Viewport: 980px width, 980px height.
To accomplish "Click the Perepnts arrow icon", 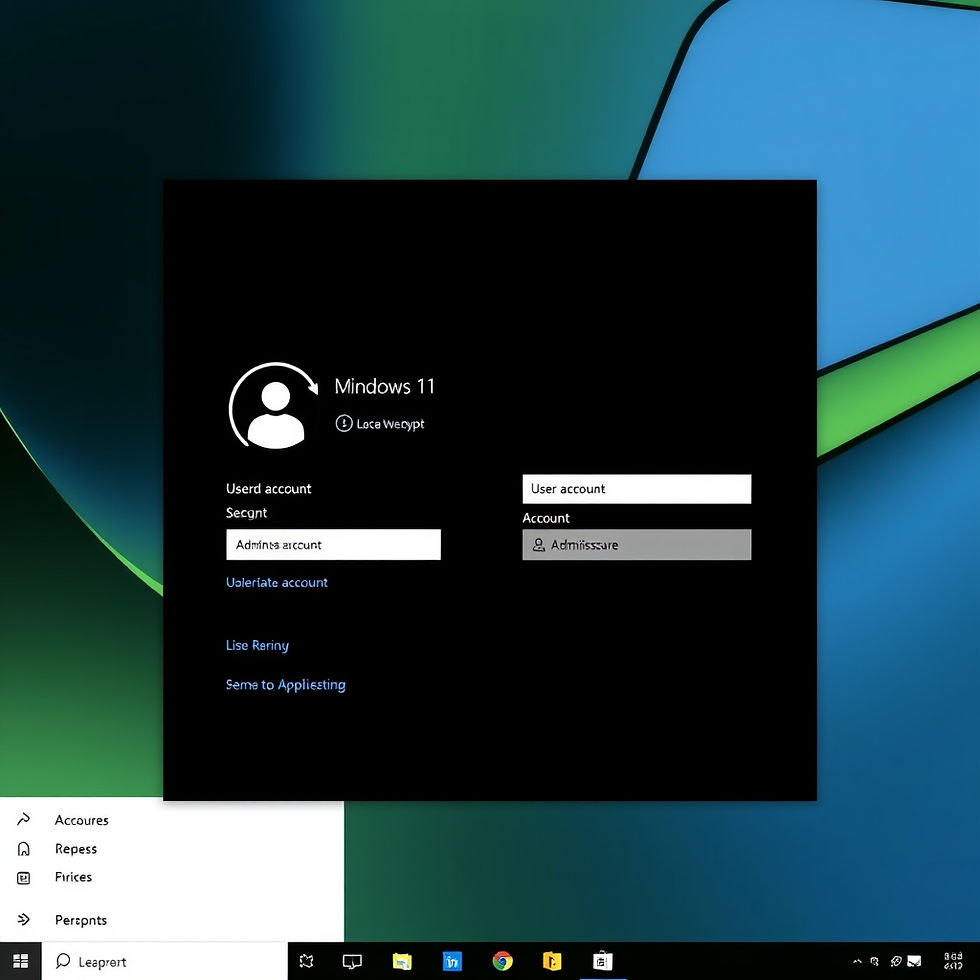I will pos(24,920).
